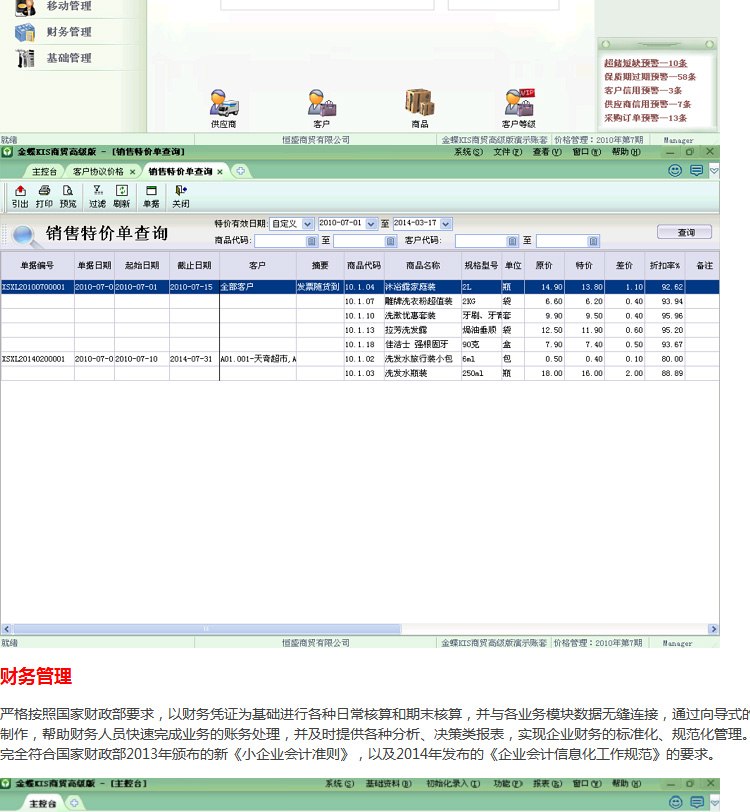Open the end date 2014-03-17 dropdown
The height and width of the screenshot is (812, 750).
(446, 224)
